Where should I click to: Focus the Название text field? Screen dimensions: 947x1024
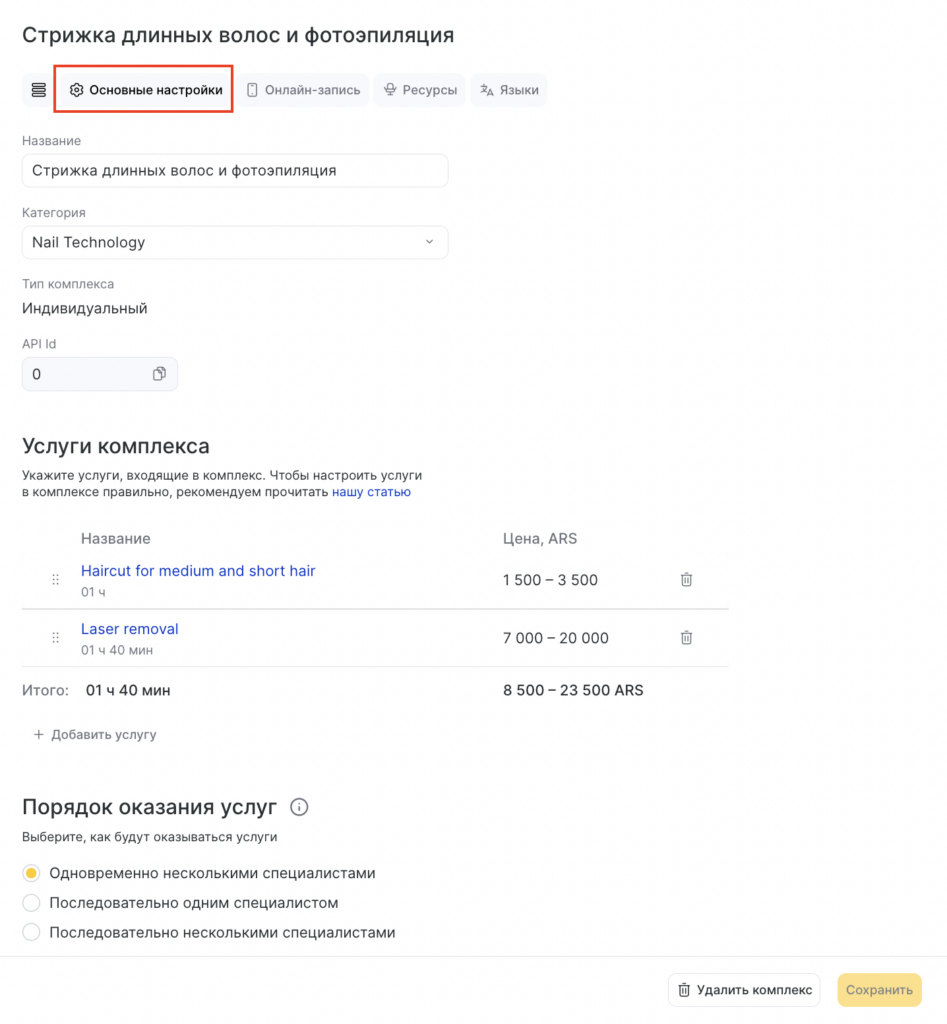(235, 171)
